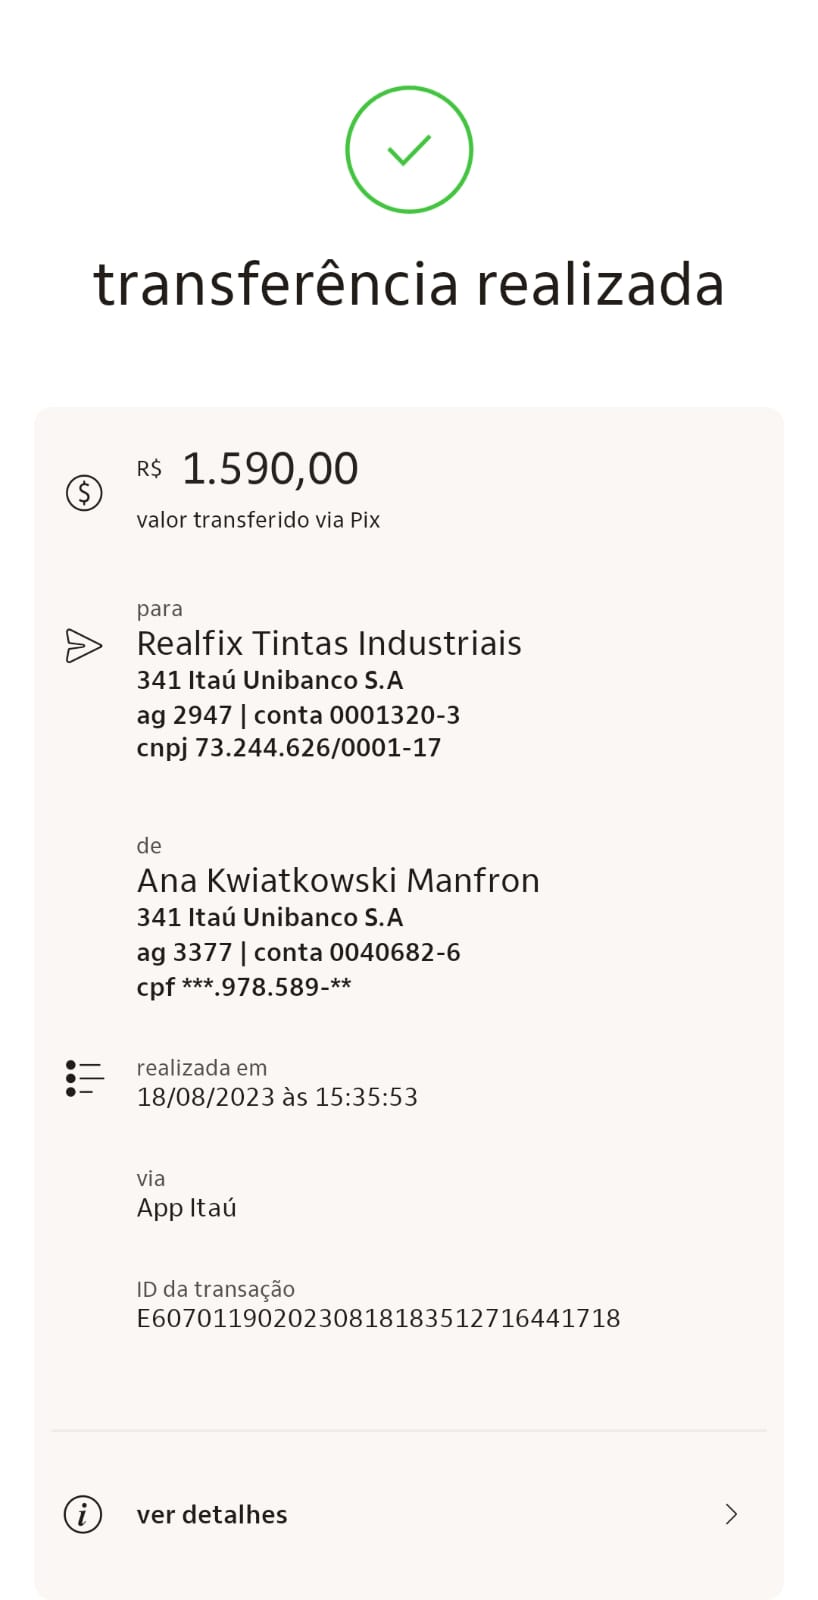Click the App Itaú channel text
The image size is (818, 1600).
(187, 1208)
